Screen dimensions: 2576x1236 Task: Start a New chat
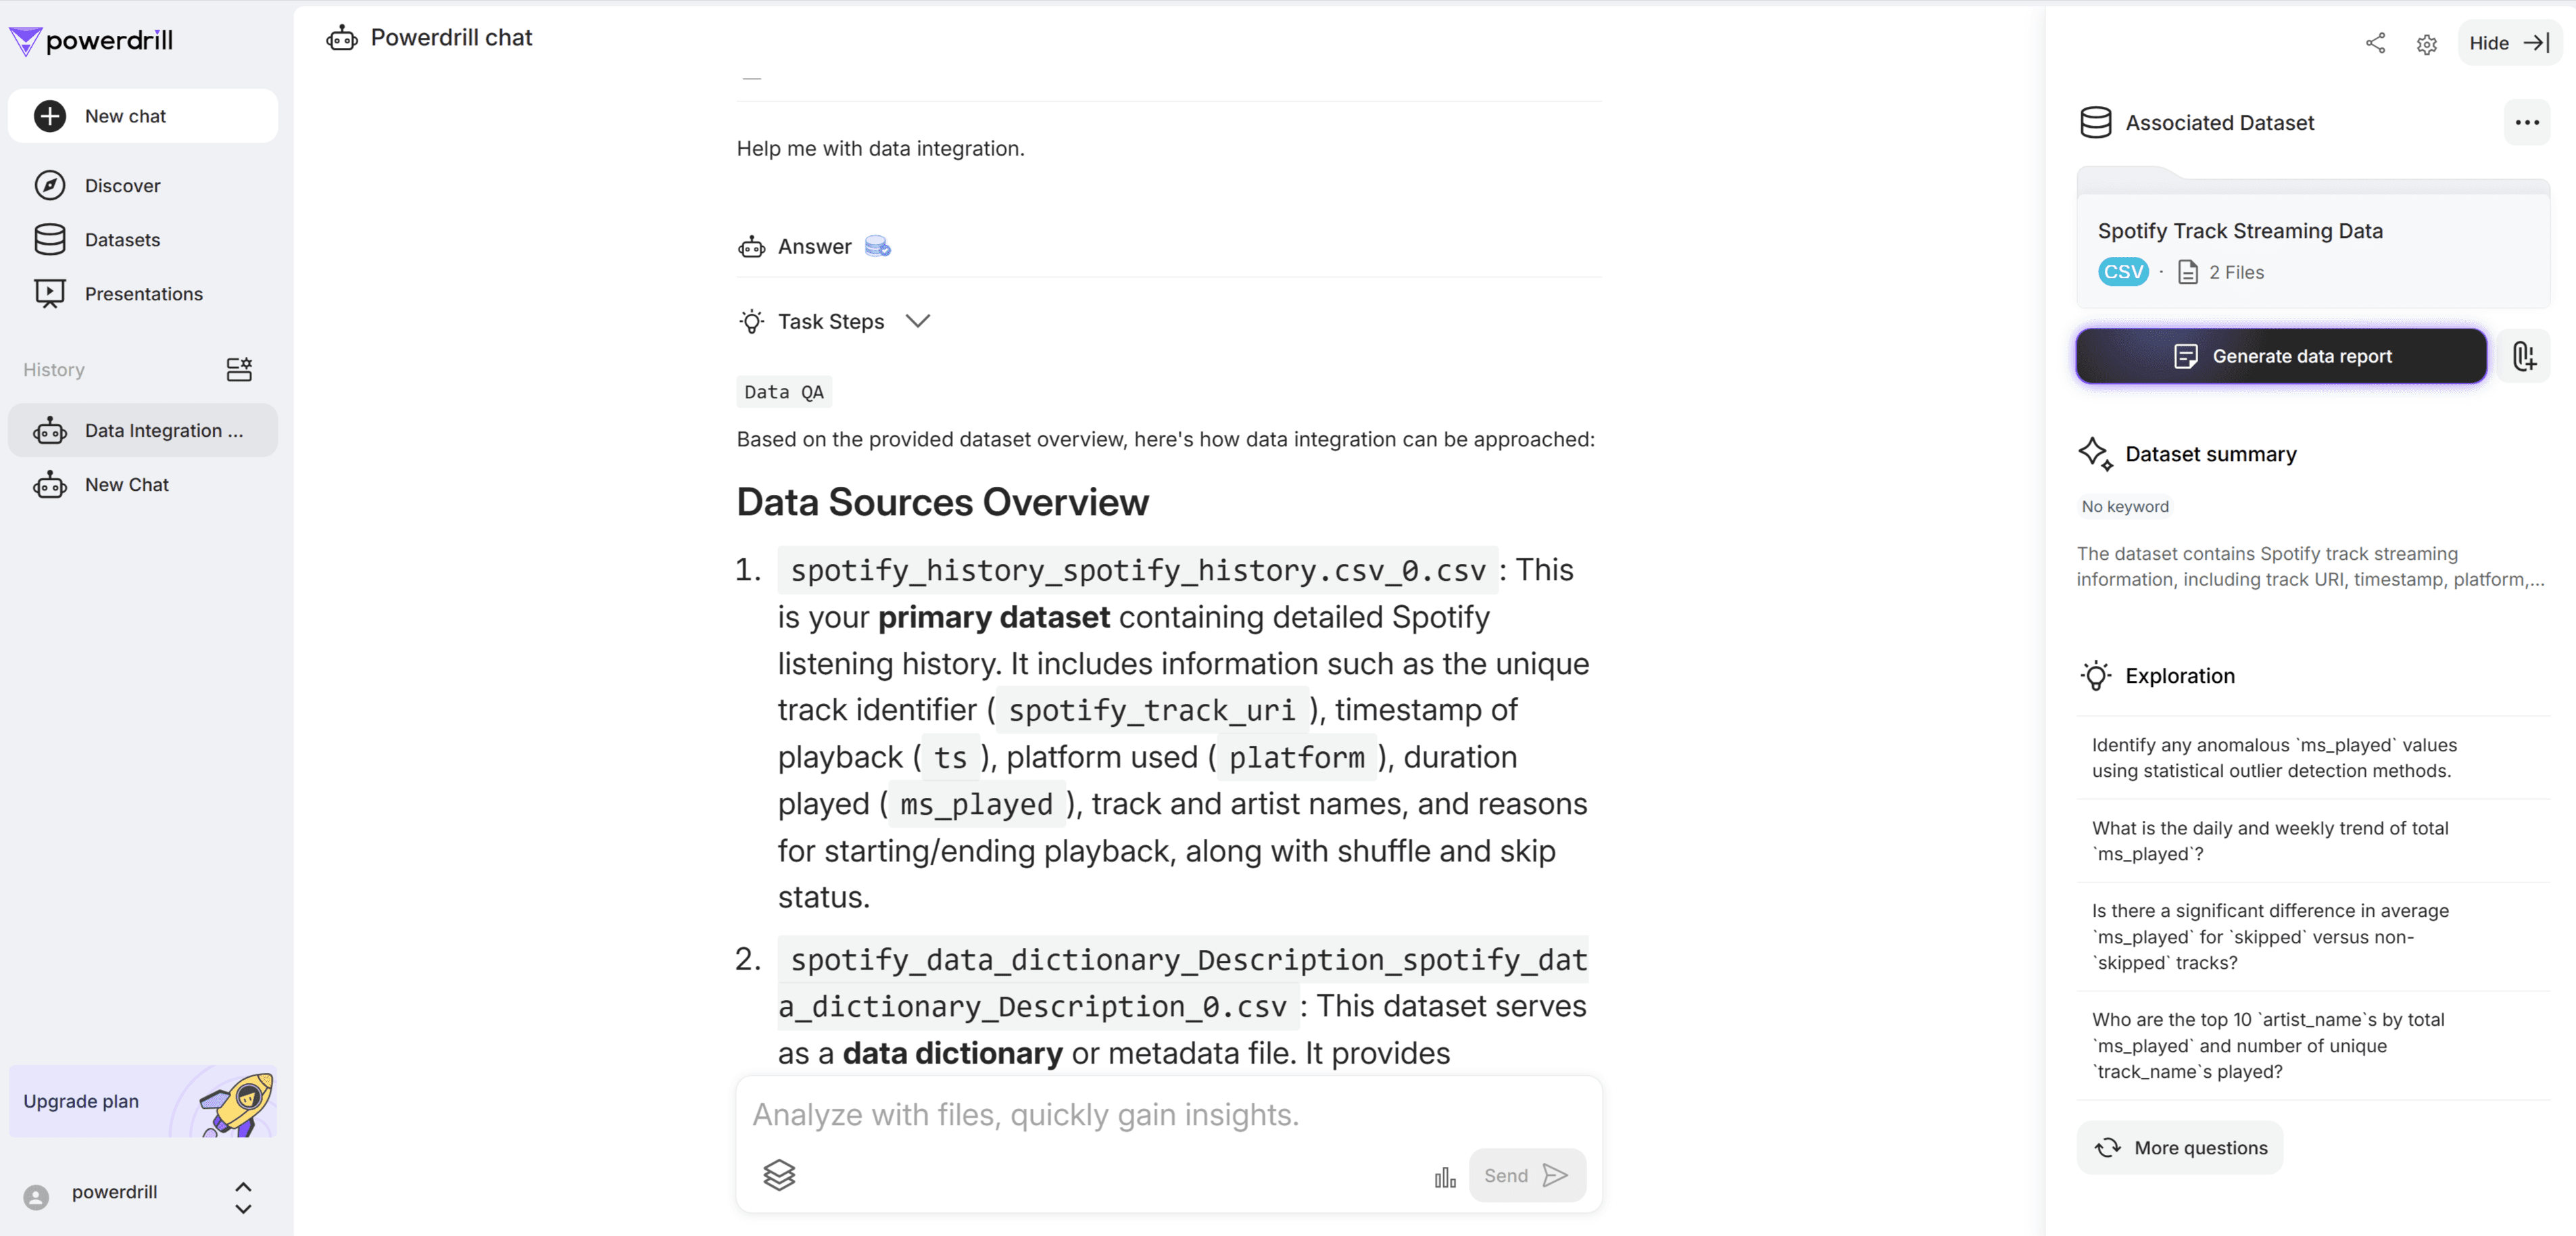click(x=143, y=116)
